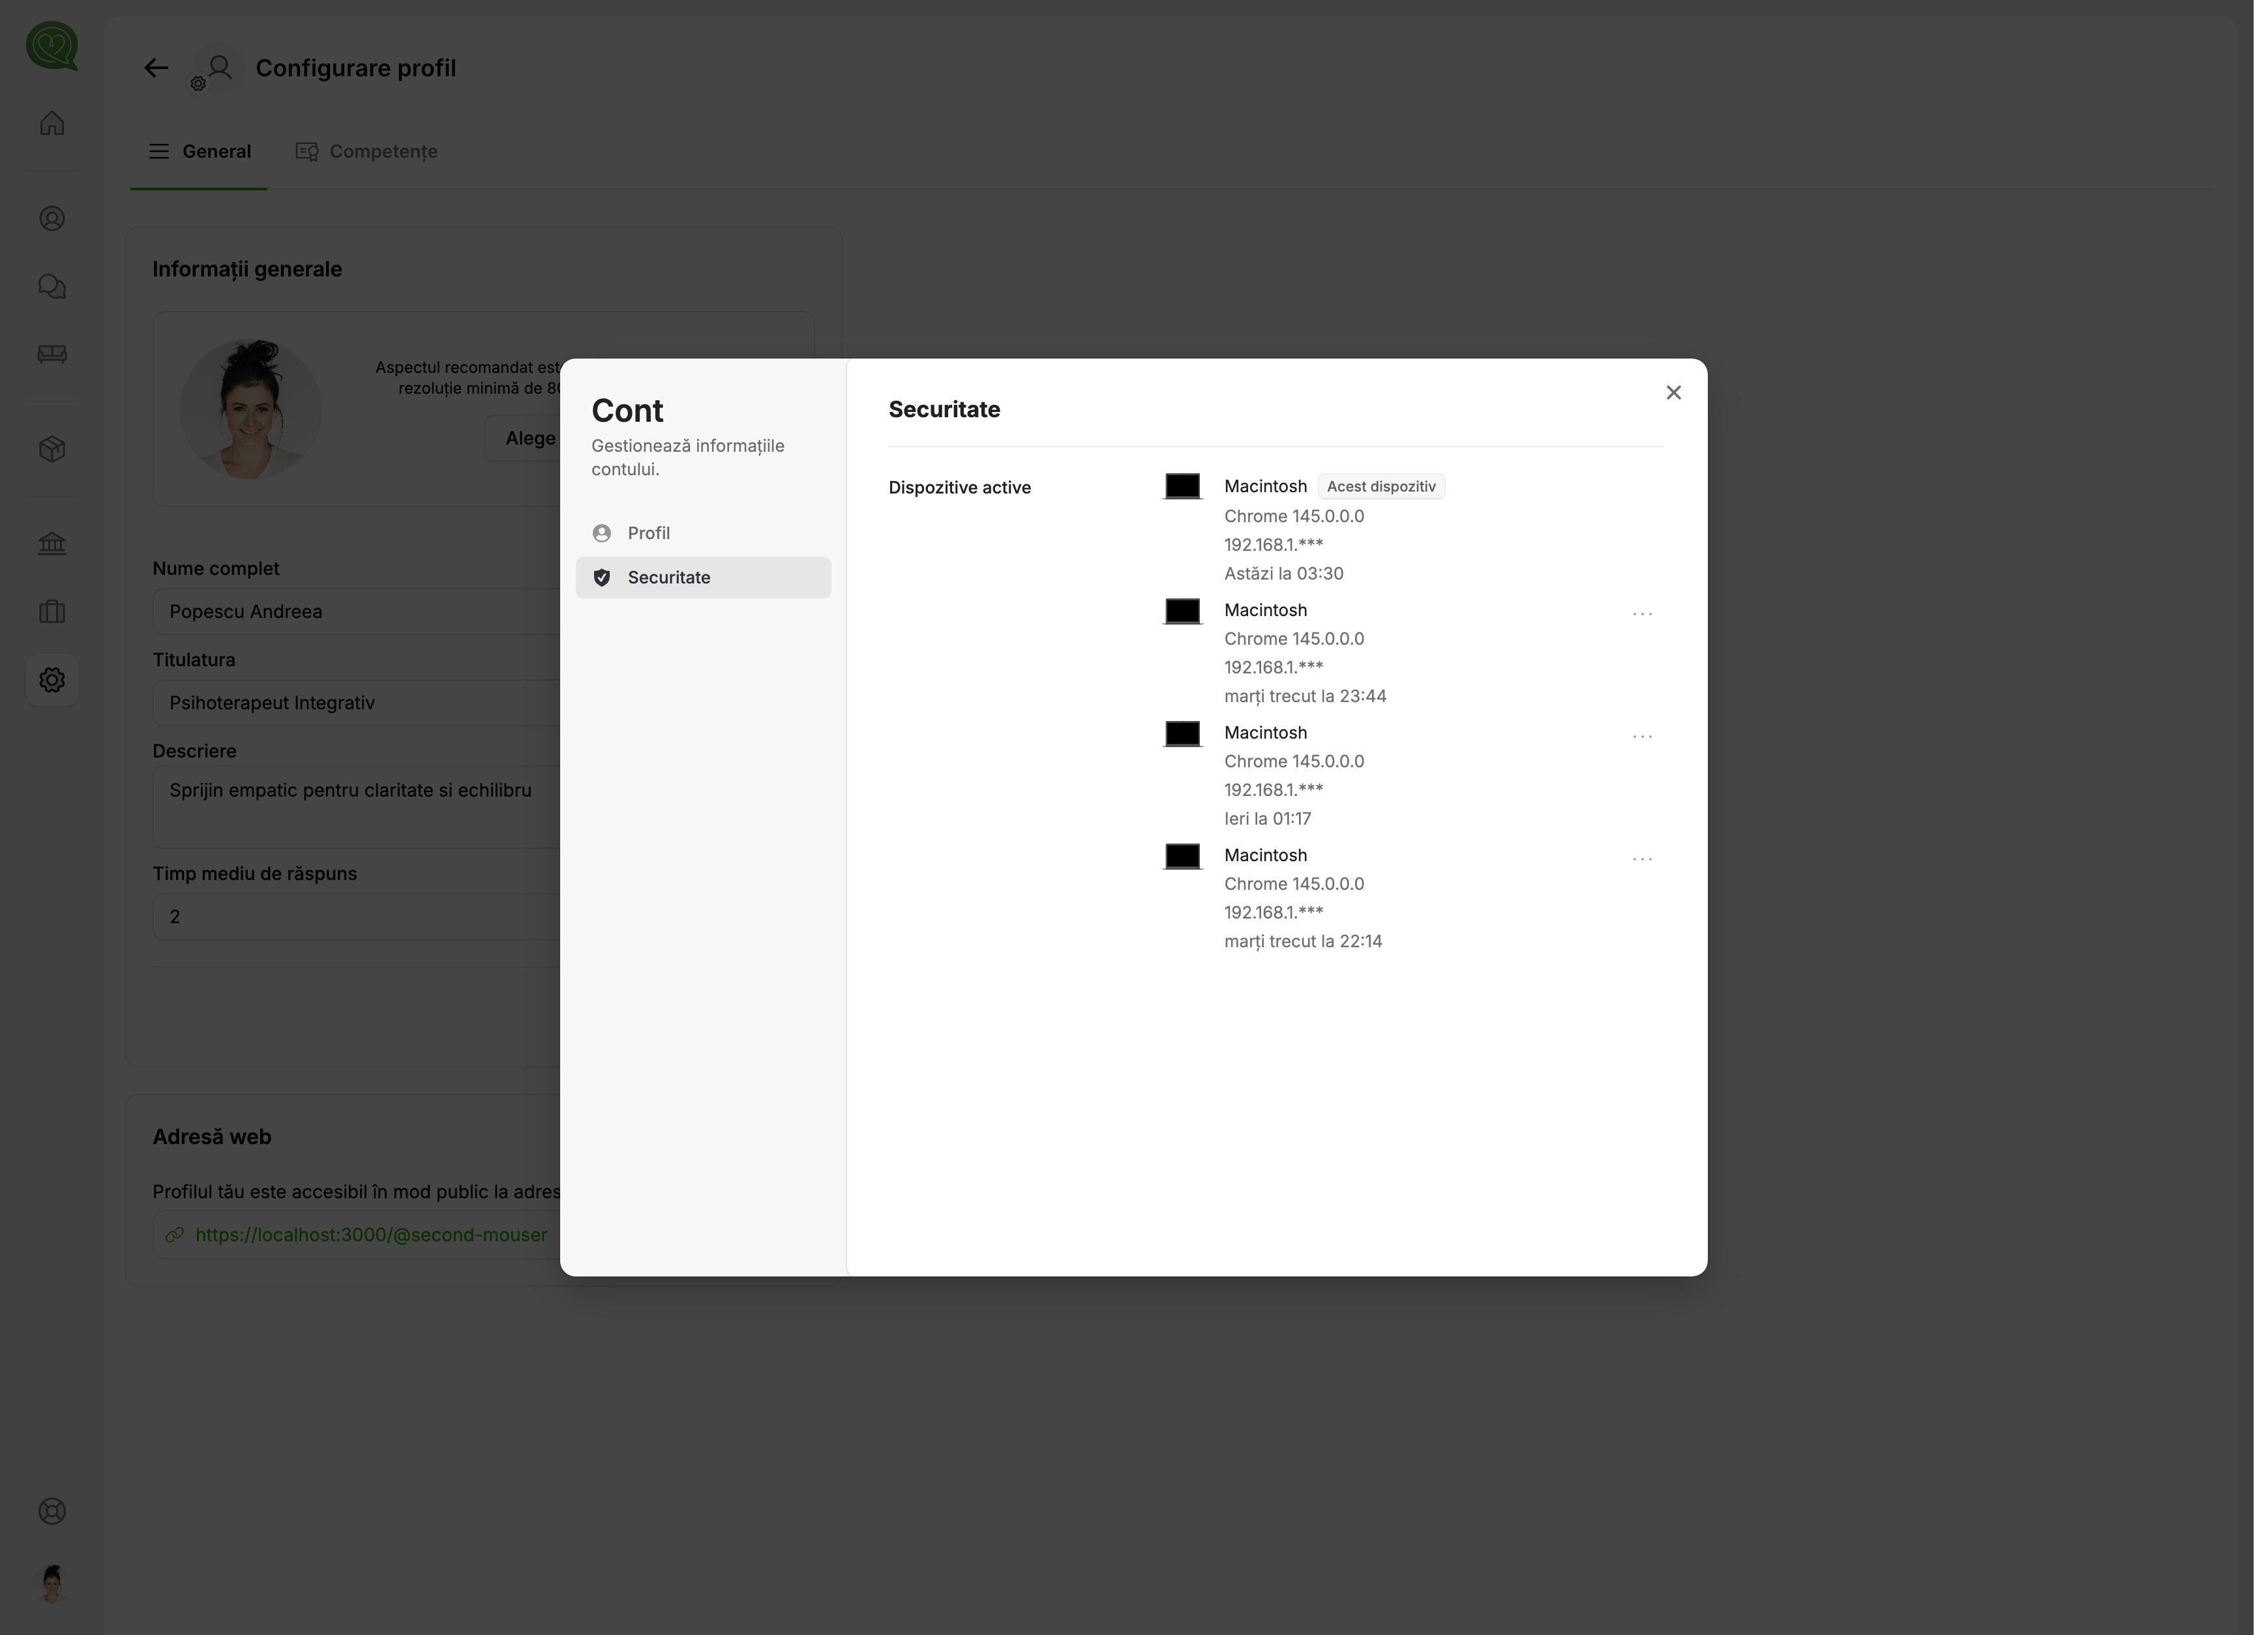Open the chat conversations sidebar icon
Viewport: 2268px width, 1635px height.
pos(52,287)
